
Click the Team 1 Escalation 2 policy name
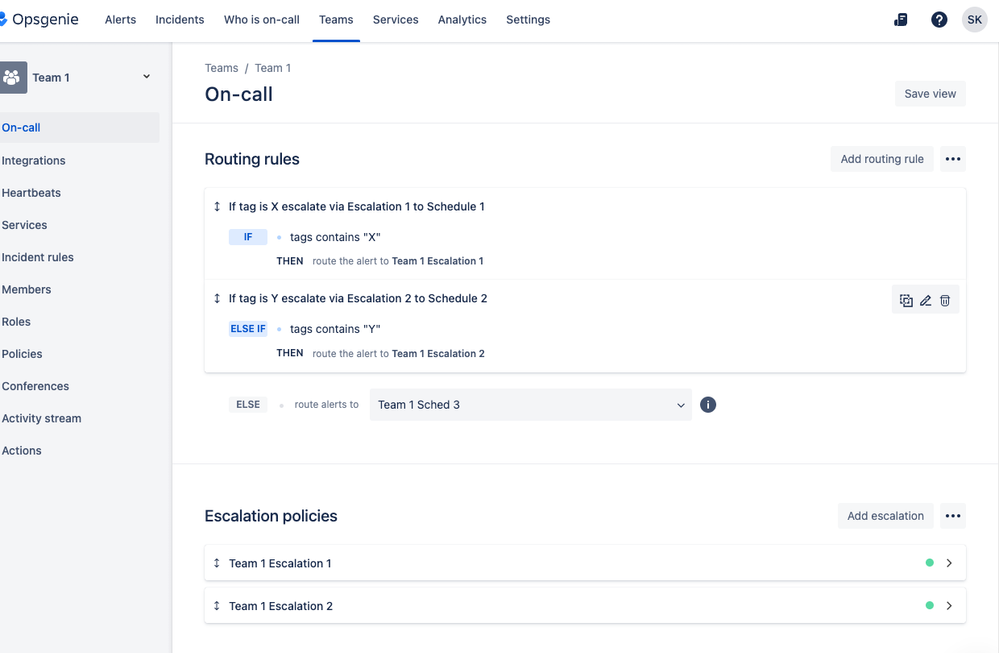coord(281,606)
